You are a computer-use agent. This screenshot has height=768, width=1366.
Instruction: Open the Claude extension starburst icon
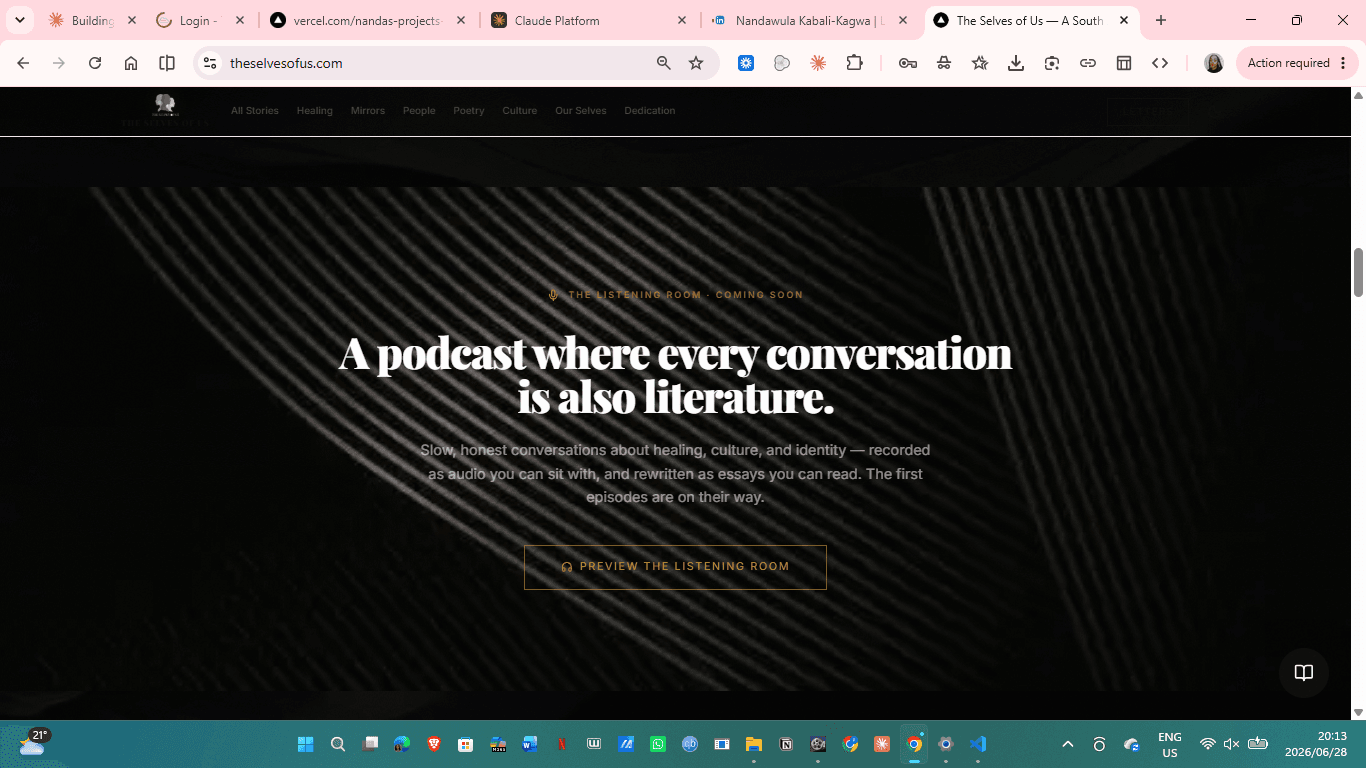(818, 63)
